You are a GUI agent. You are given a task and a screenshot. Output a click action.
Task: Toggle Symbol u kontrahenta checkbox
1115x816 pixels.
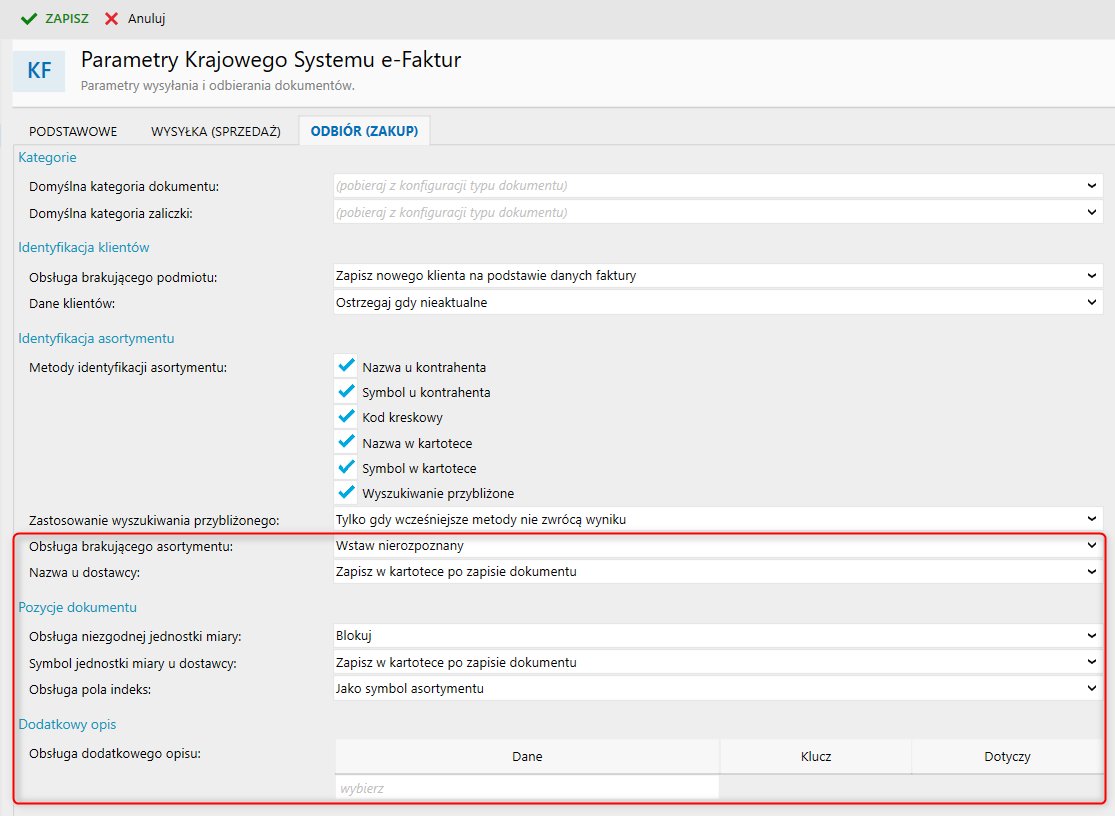pyautogui.click(x=347, y=391)
